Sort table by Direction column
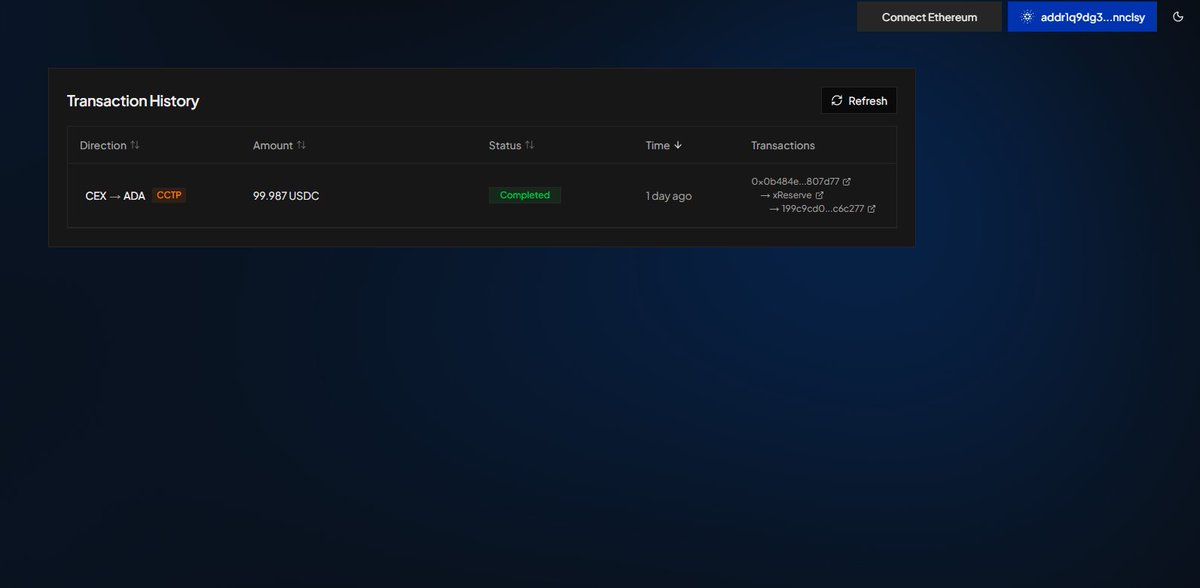This screenshot has height=588, width=1200. pos(110,145)
